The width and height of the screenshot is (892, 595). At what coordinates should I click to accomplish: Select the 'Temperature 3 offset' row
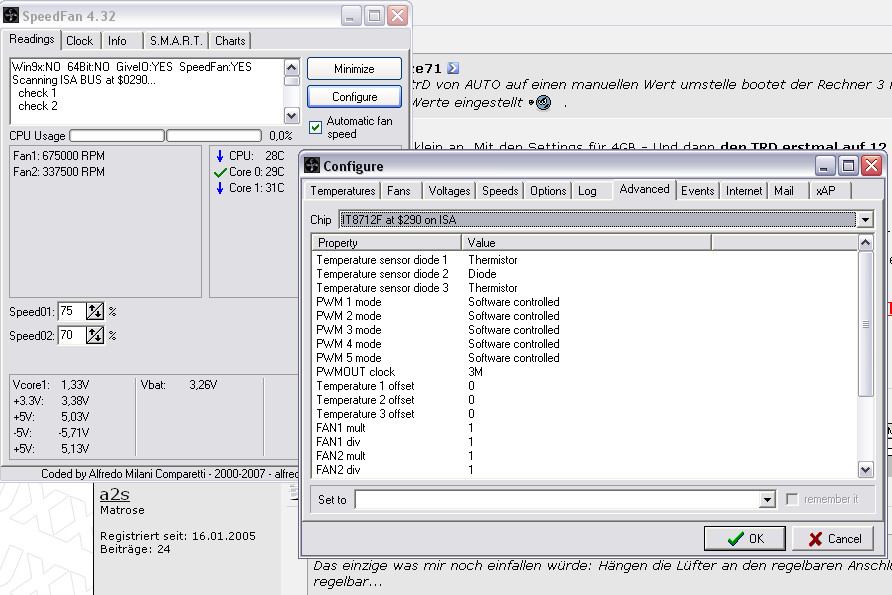(585, 414)
